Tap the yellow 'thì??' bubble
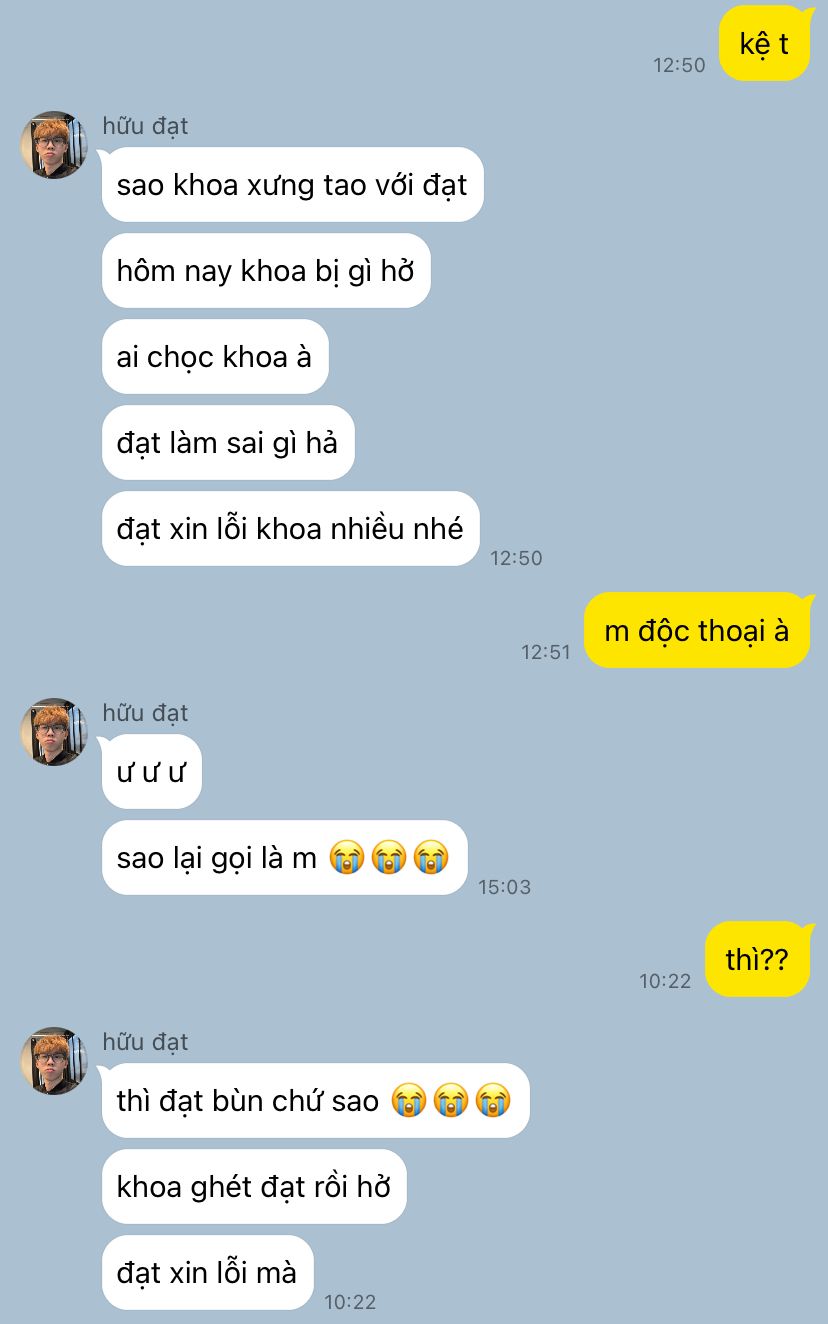 point(757,959)
